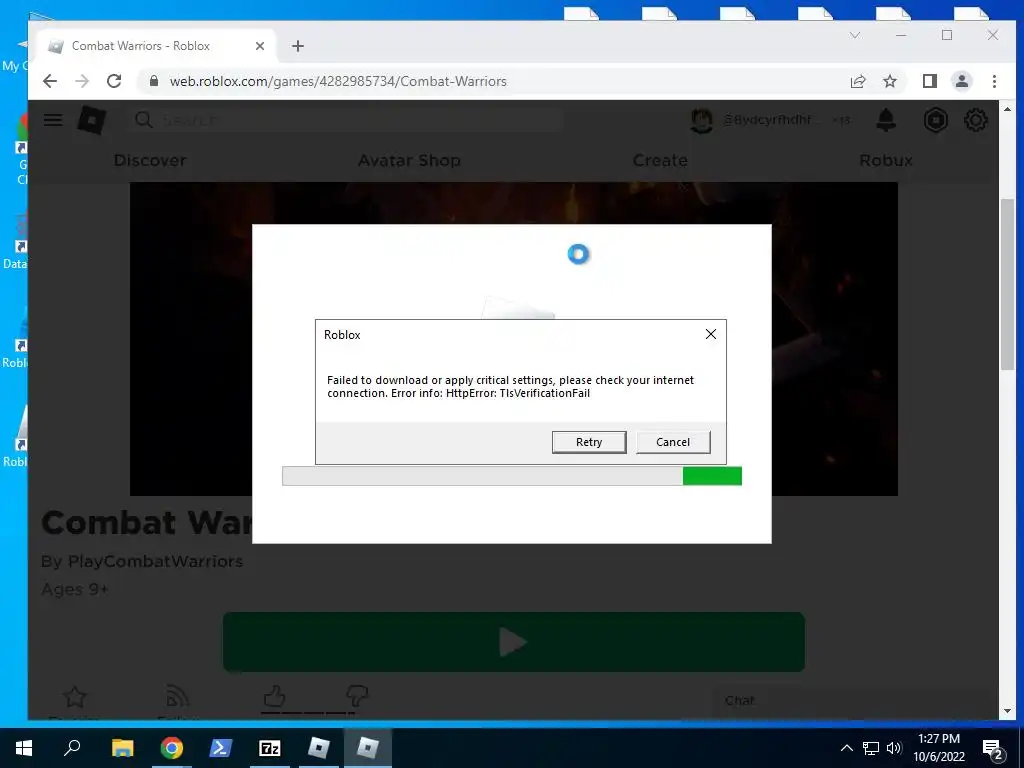Open Windows taskbar search
The width and height of the screenshot is (1024, 768).
72,748
